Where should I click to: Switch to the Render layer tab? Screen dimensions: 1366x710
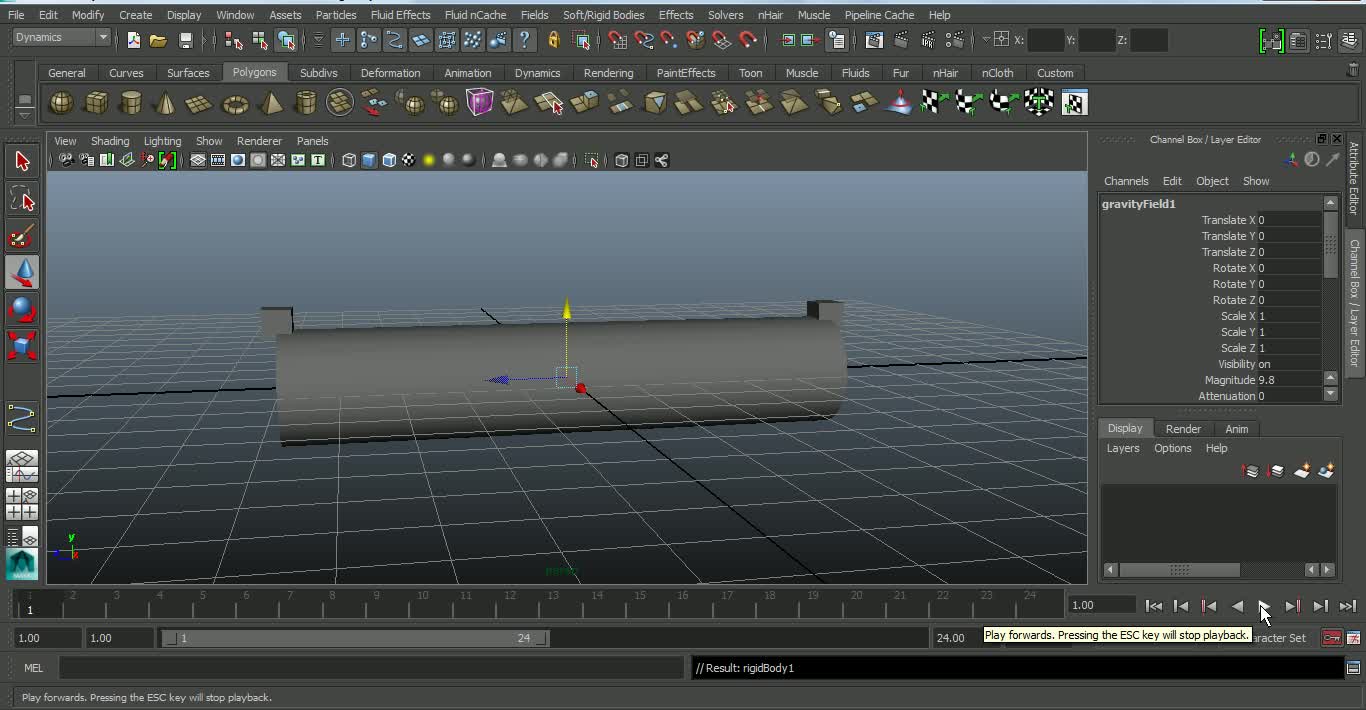point(1183,429)
